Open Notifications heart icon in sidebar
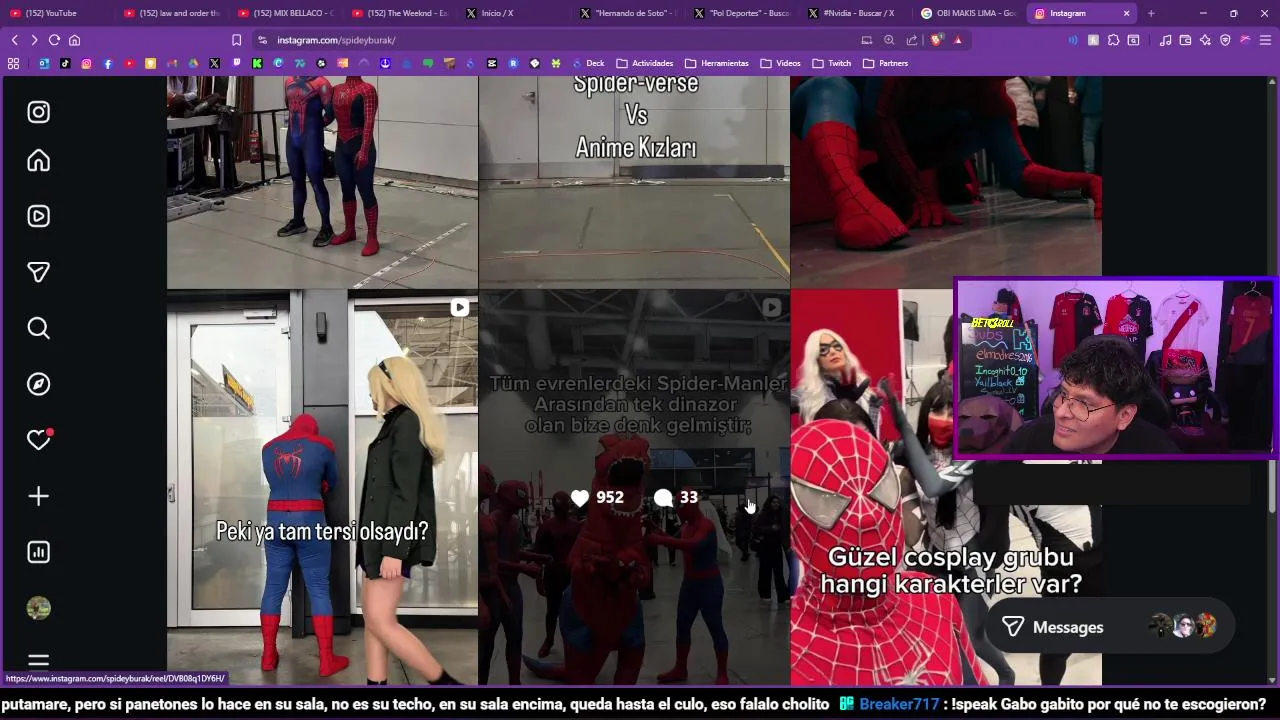This screenshot has width=1280, height=720. pos(38,440)
